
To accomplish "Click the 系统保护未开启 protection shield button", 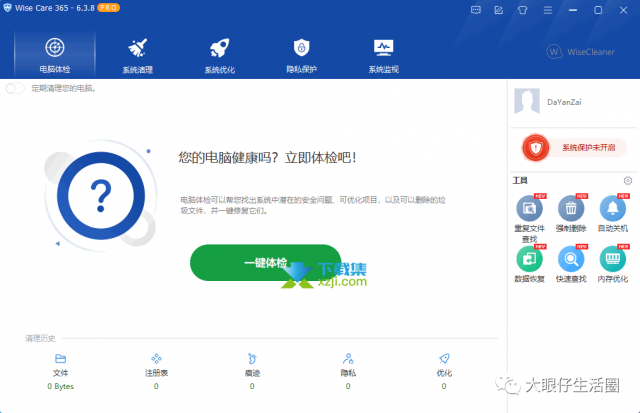I will pyautogui.click(x=574, y=147).
